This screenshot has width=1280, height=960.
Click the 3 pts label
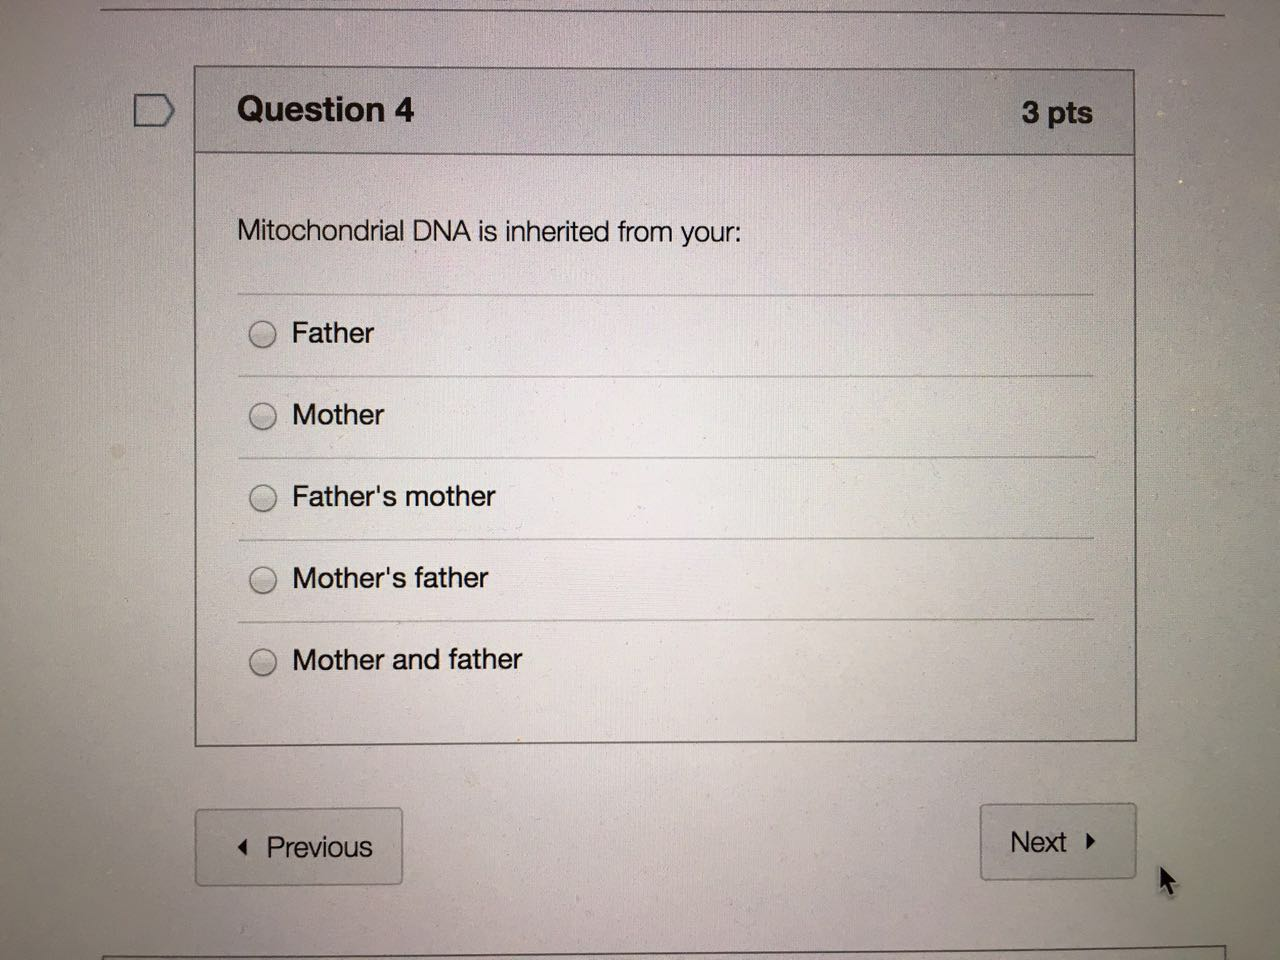tap(1057, 114)
